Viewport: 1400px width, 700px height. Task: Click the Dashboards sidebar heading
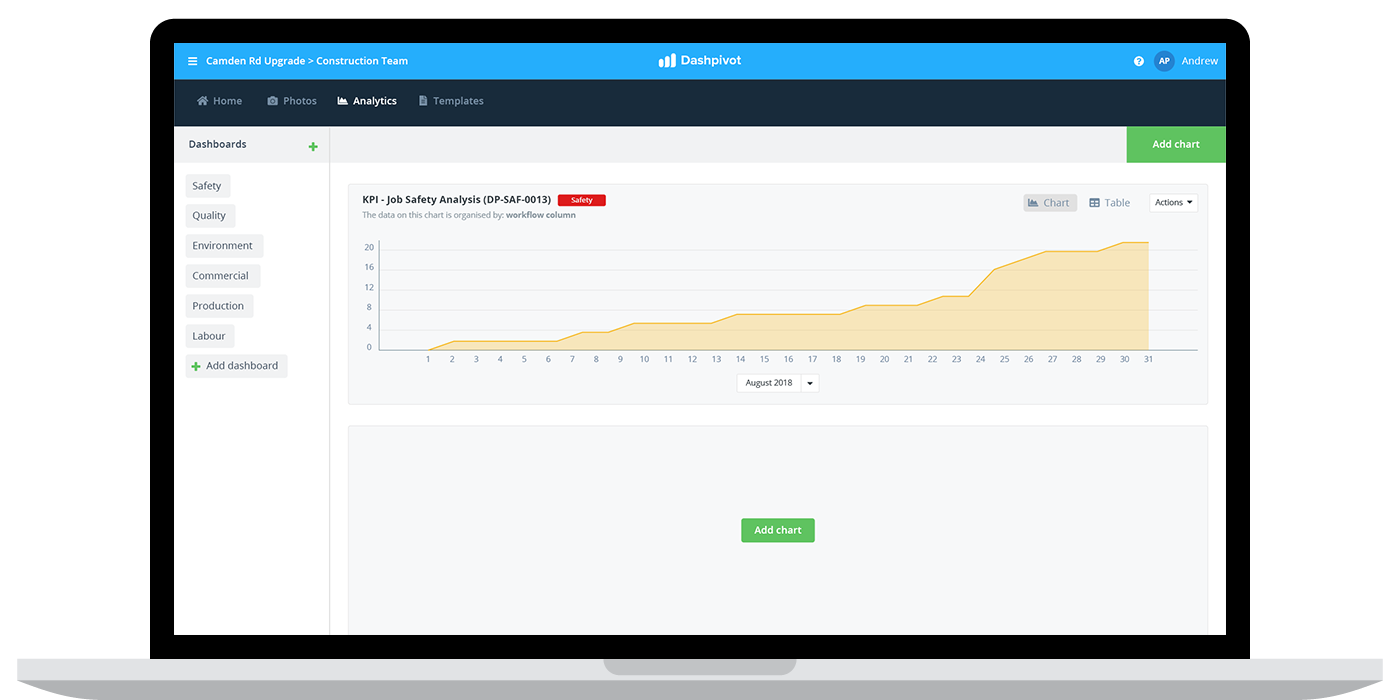click(x=218, y=144)
